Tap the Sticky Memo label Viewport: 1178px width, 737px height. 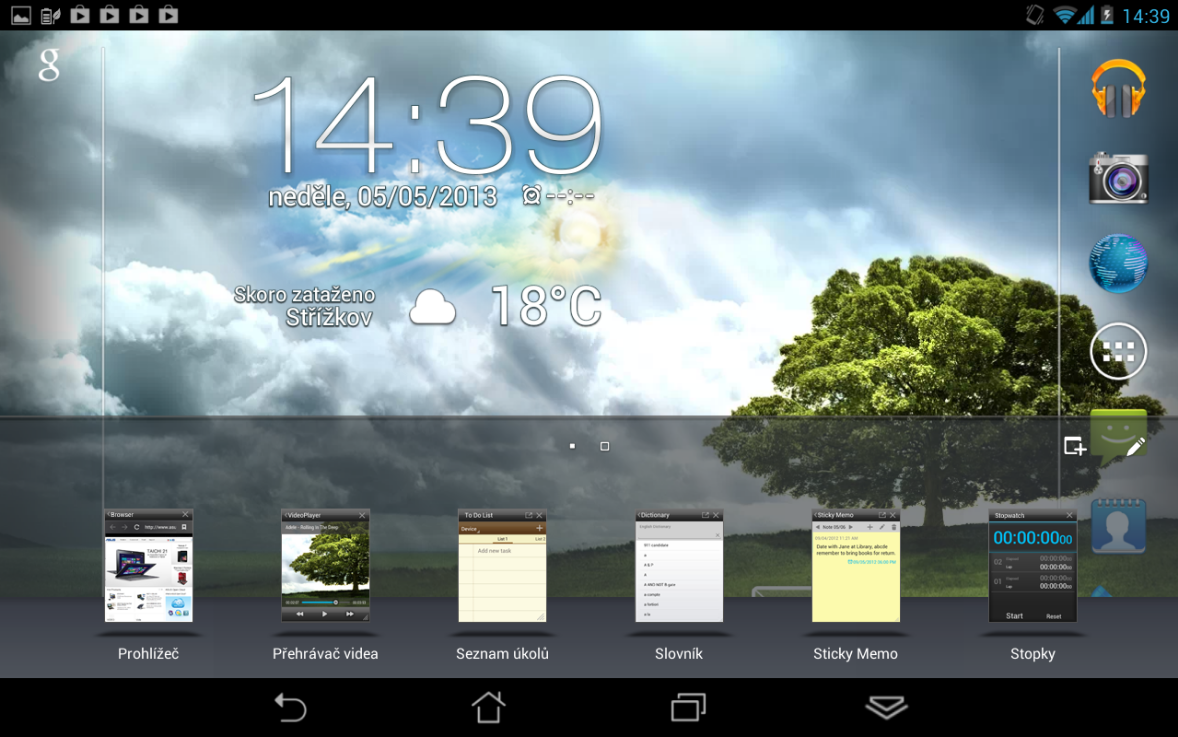(855, 654)
